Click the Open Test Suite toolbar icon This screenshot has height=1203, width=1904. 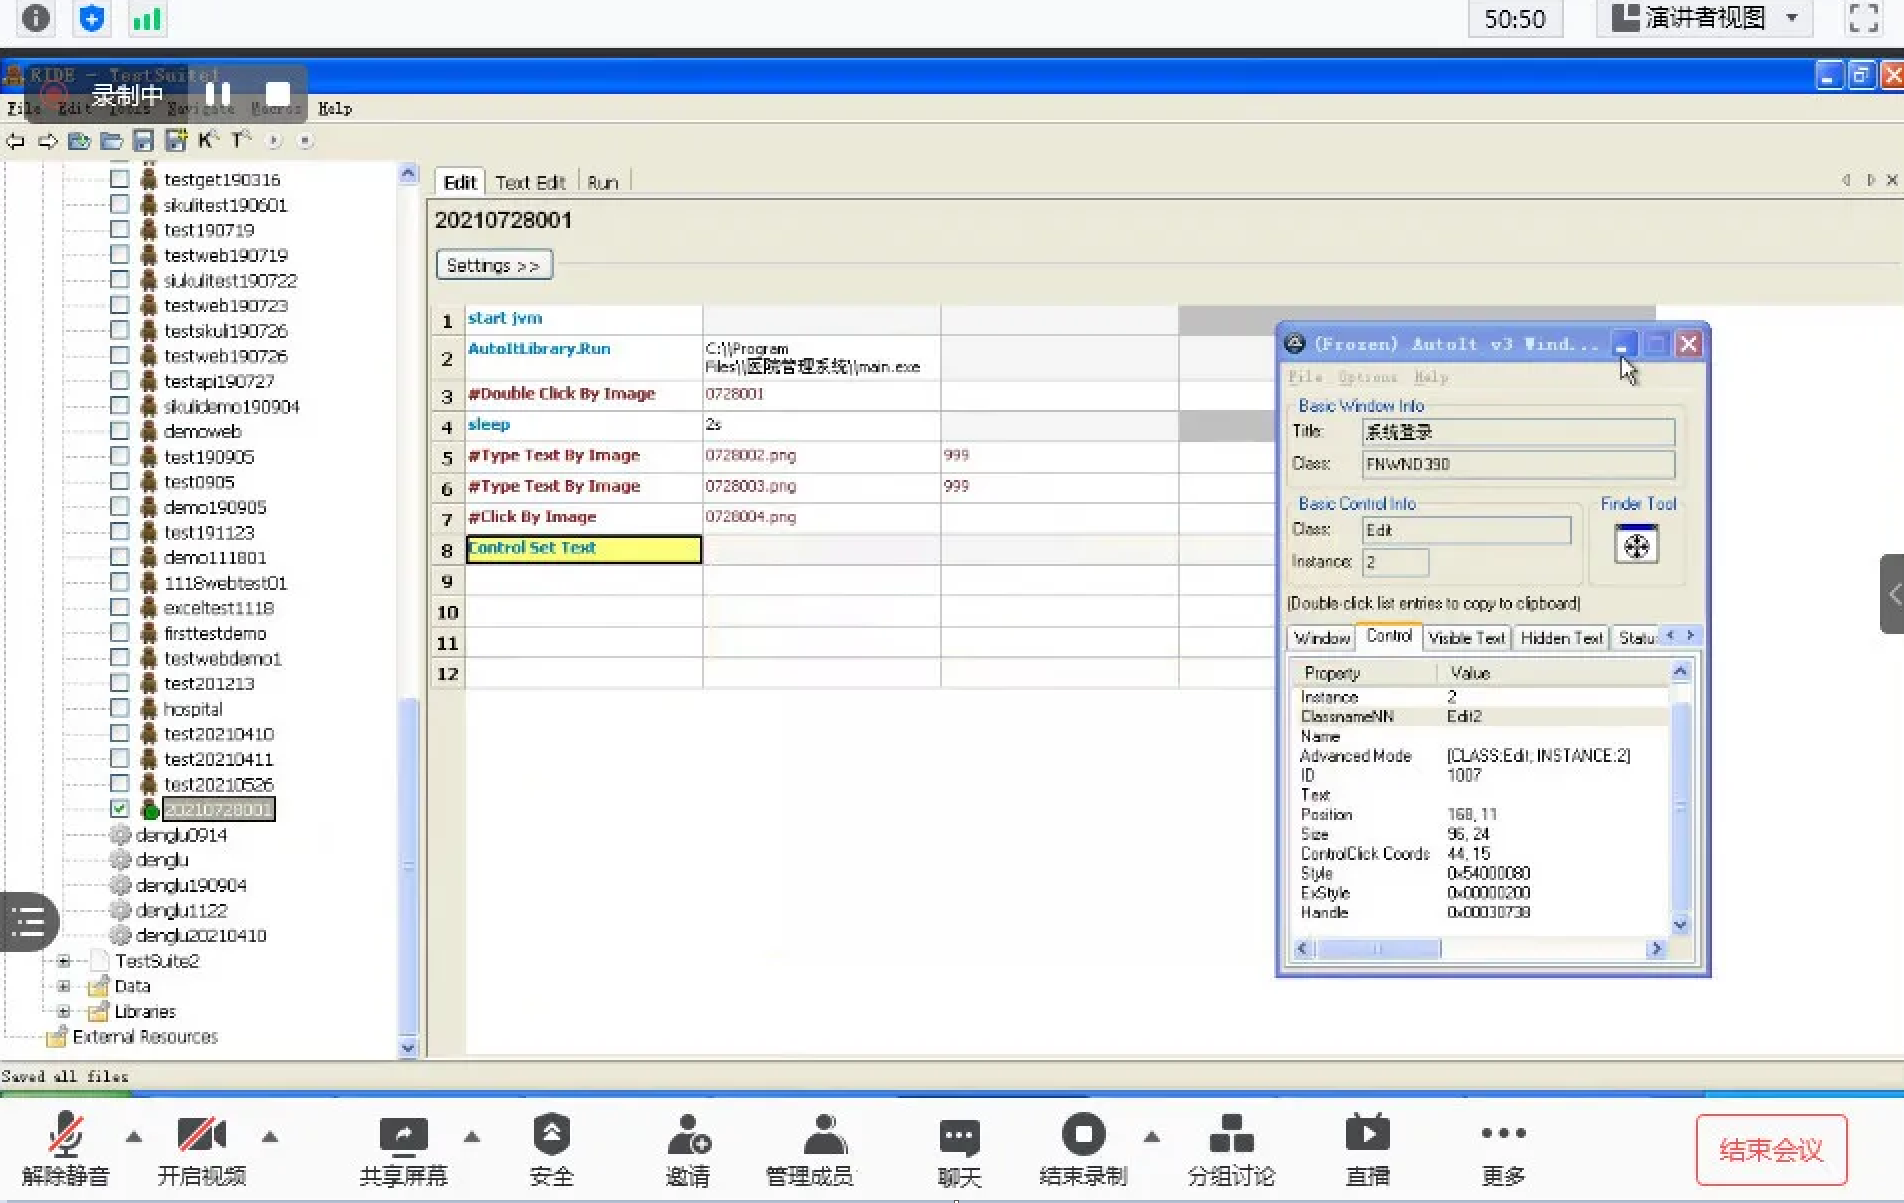click(x=79, y=141)
